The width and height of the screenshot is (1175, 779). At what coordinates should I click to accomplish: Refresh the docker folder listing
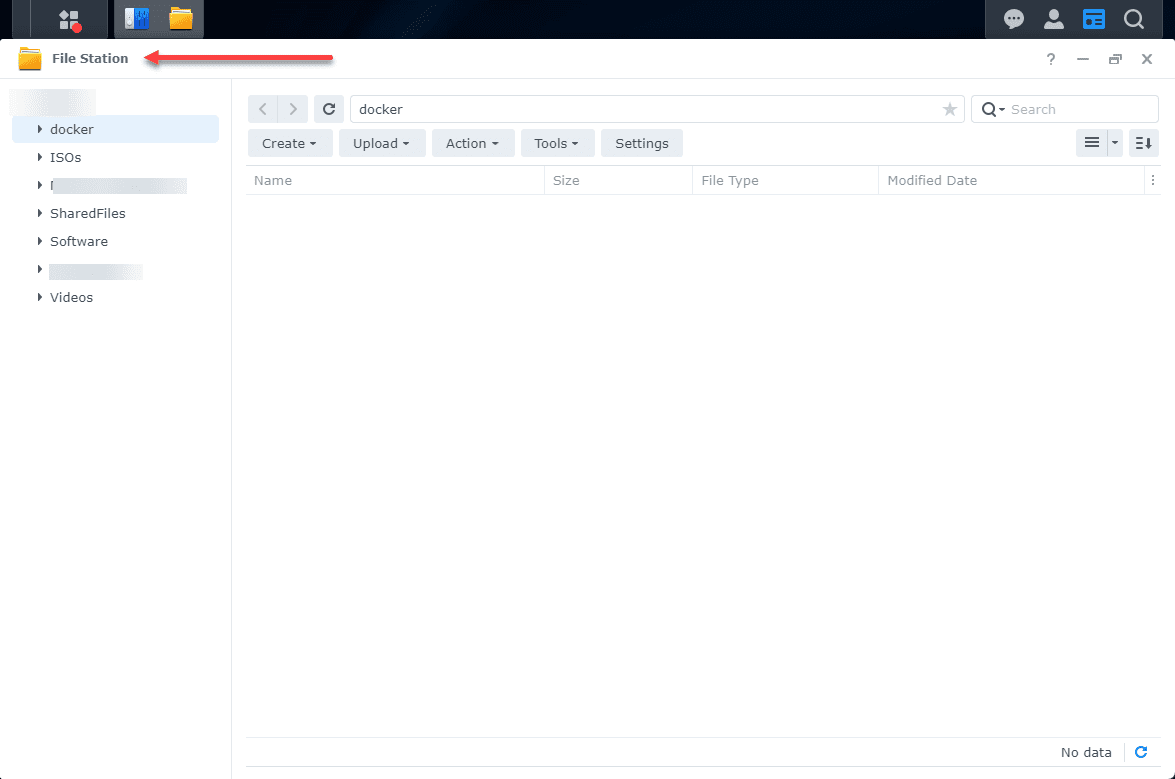pos(329,109)
